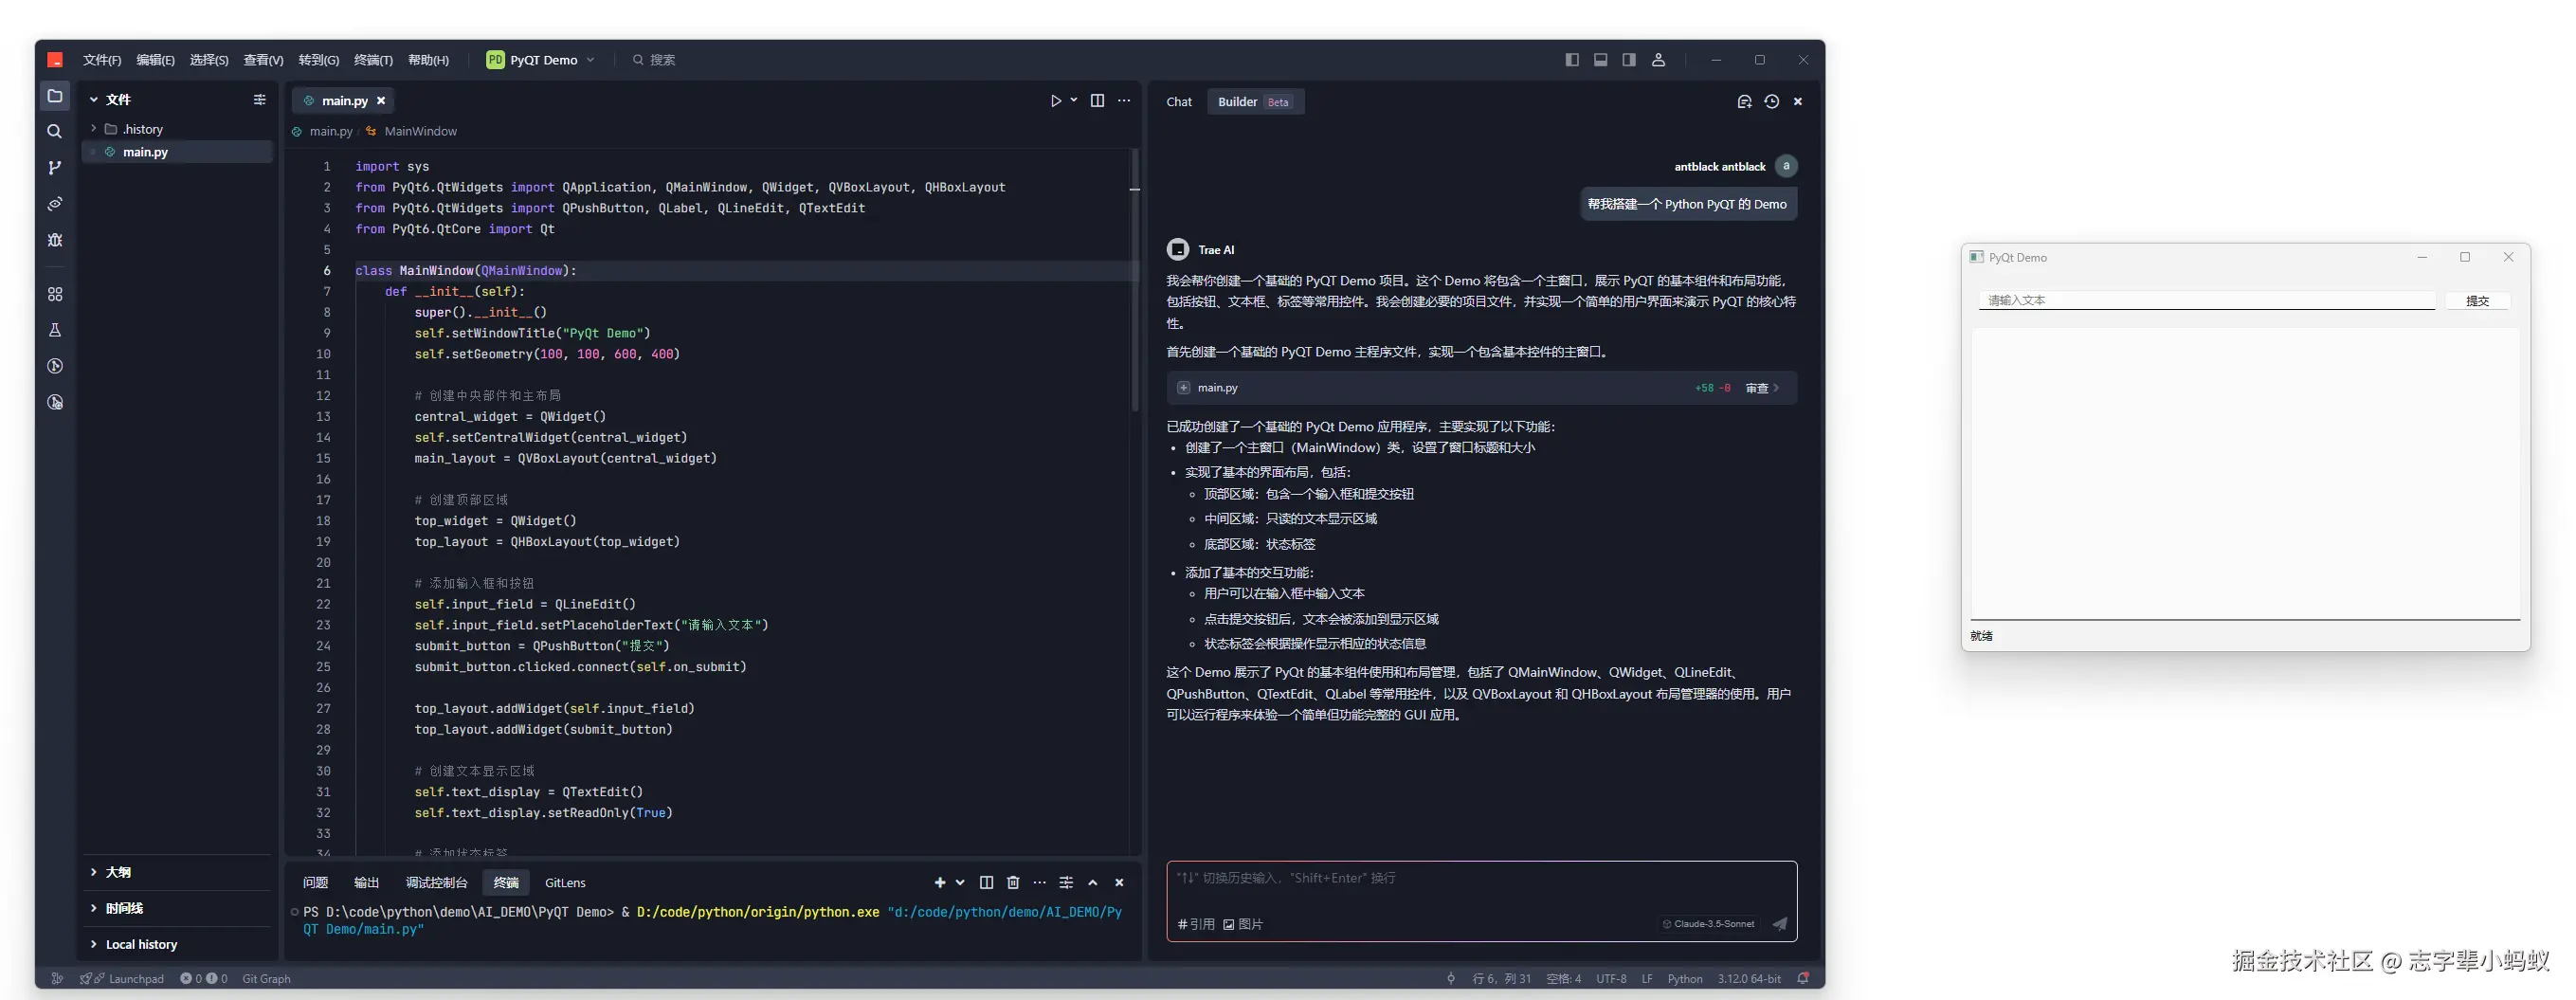Toggle the right AI sidebar layout icon
Viewport: 2576px width, 1000px height.
click(1629, 60)
